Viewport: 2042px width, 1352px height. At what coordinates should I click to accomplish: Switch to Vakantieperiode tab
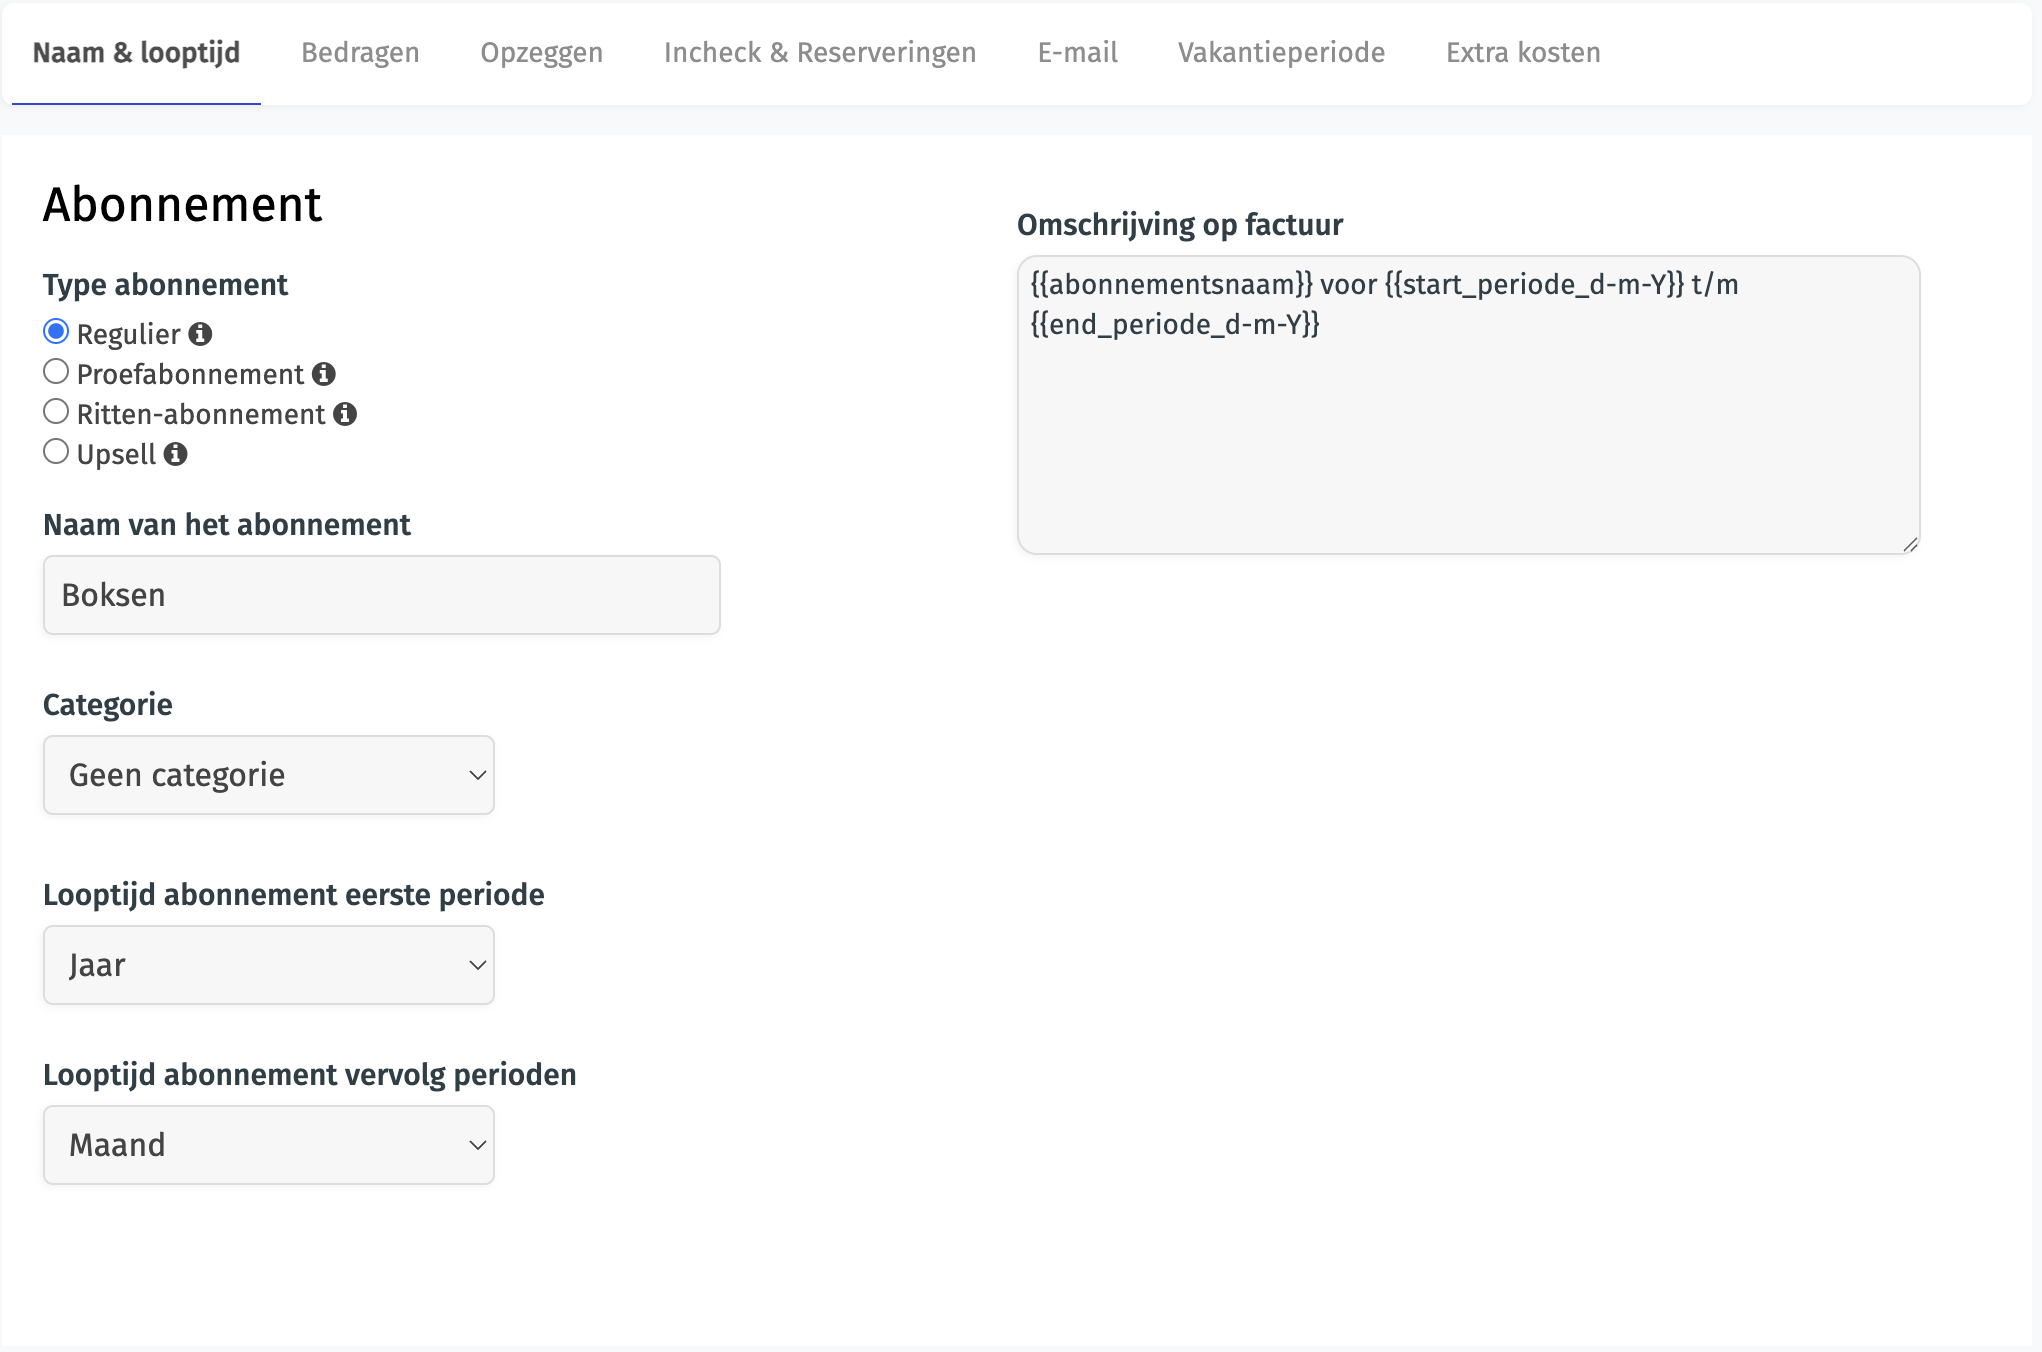(1281, 53)
